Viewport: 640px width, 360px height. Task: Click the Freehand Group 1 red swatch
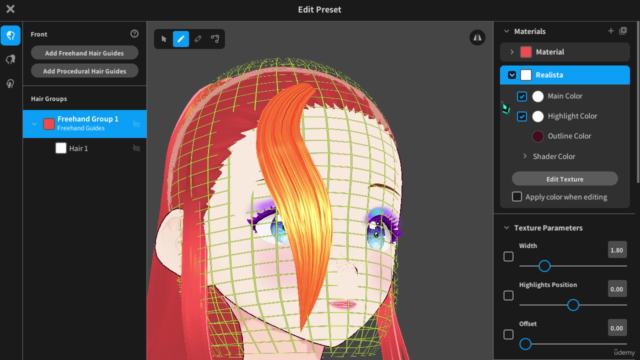pos(49,124)
